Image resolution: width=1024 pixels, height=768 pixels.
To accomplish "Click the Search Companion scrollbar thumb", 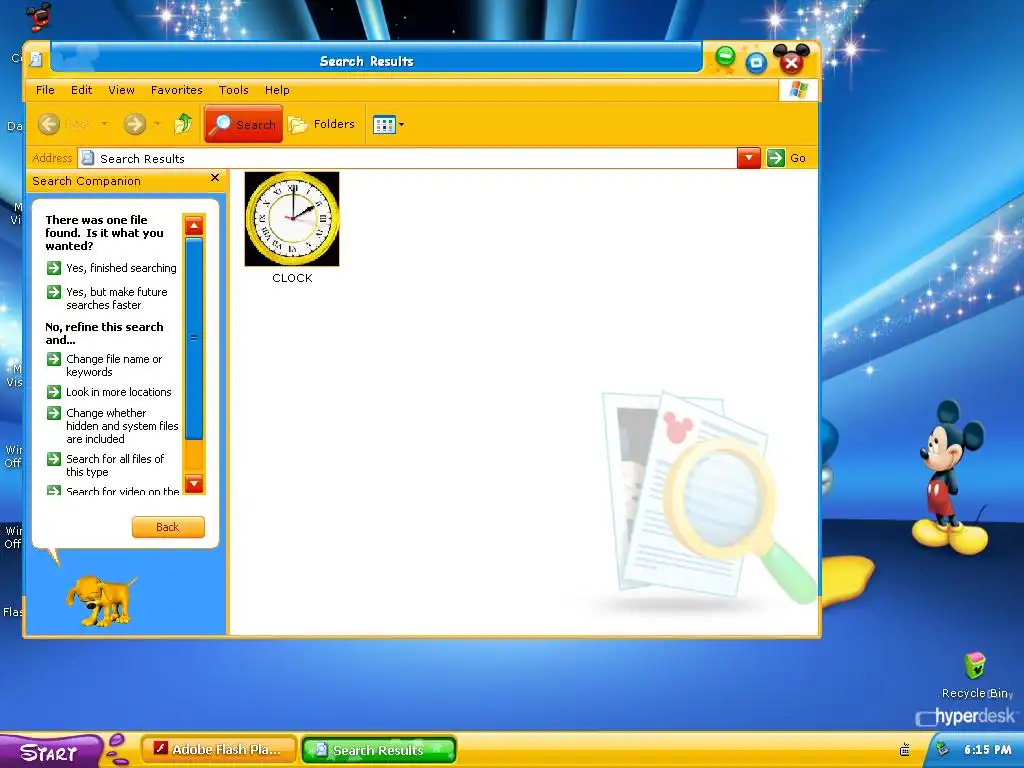I will point(194,338).
